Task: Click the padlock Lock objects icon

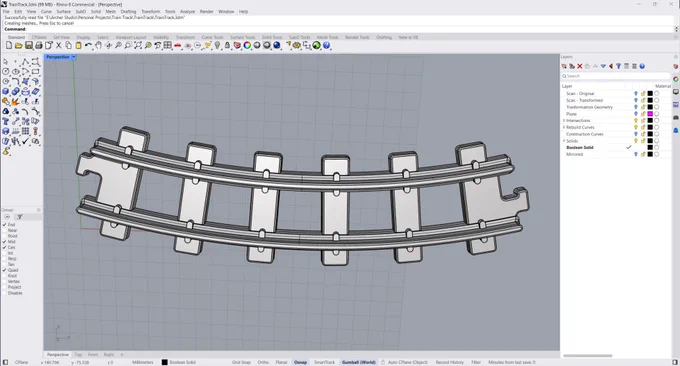Action: tap(227, 45)
